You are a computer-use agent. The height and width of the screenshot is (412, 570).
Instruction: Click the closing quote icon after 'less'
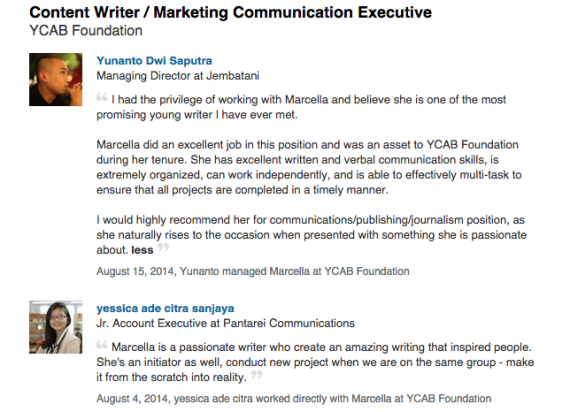tap(163, 247)
